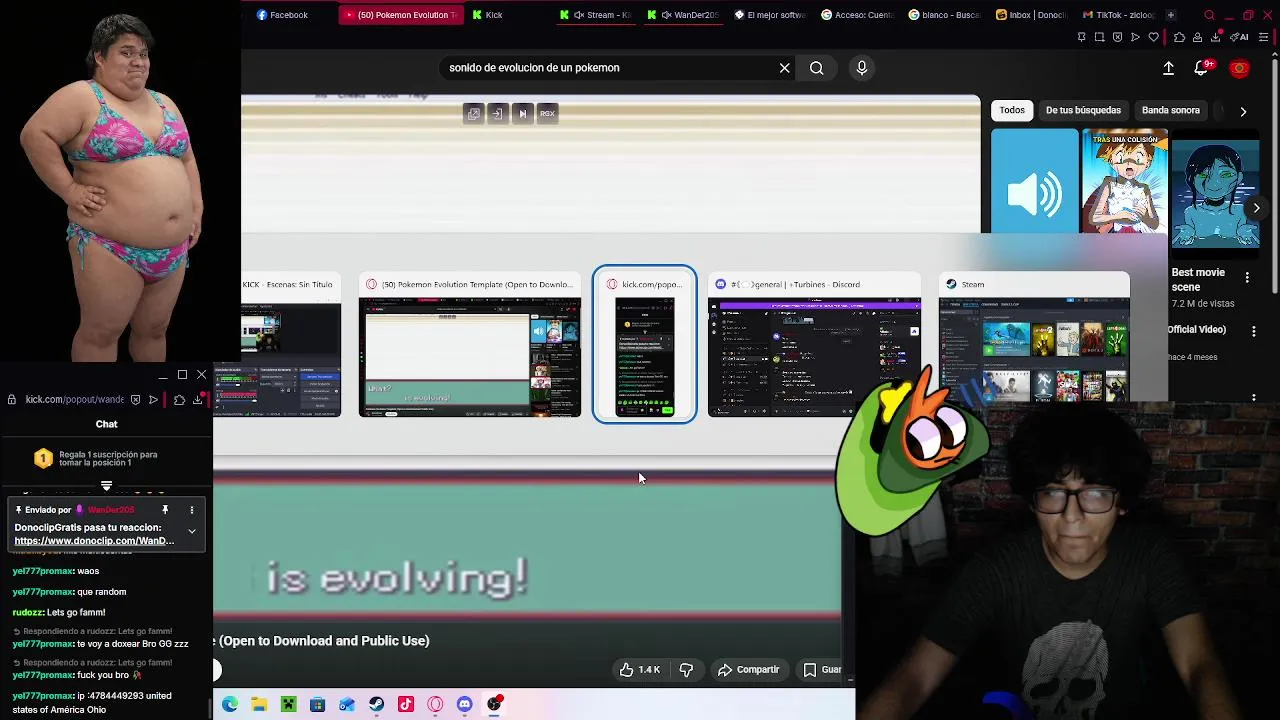Open File Explorer from the taskbar

259,705
